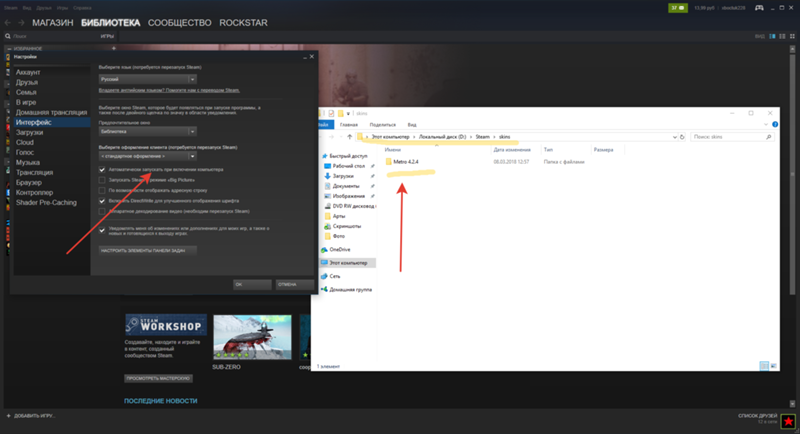Switch library to list view icon
This screenshot has height=434, width=800.
782,36
